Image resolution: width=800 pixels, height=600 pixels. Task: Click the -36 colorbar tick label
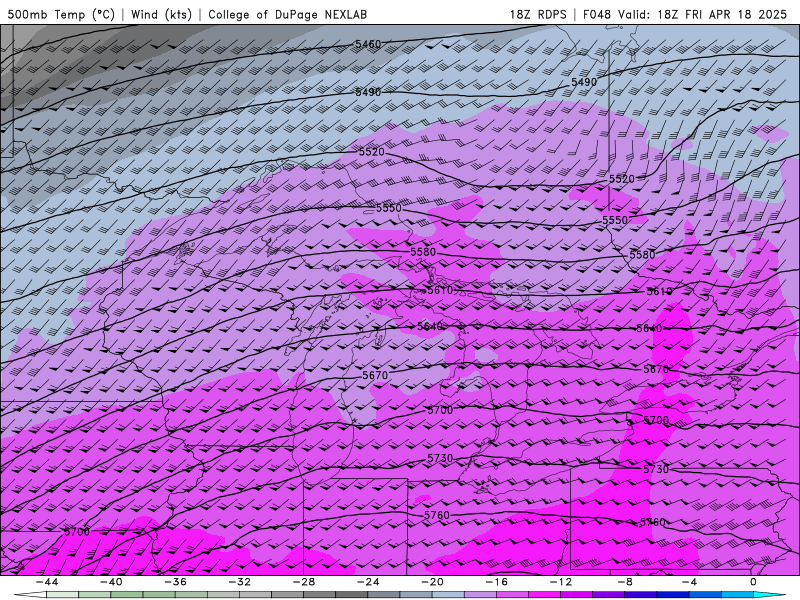[175, 582]
